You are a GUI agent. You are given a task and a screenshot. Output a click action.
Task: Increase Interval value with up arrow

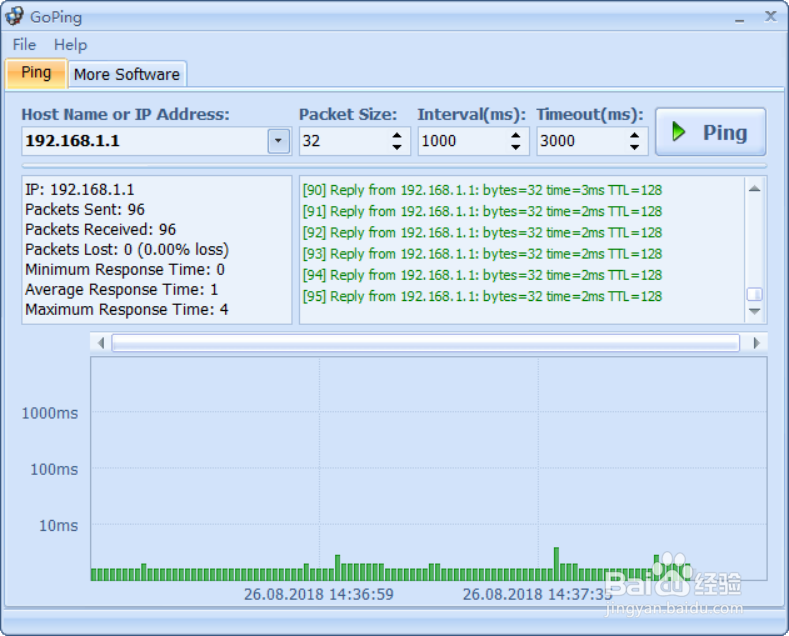coord(516,135)
